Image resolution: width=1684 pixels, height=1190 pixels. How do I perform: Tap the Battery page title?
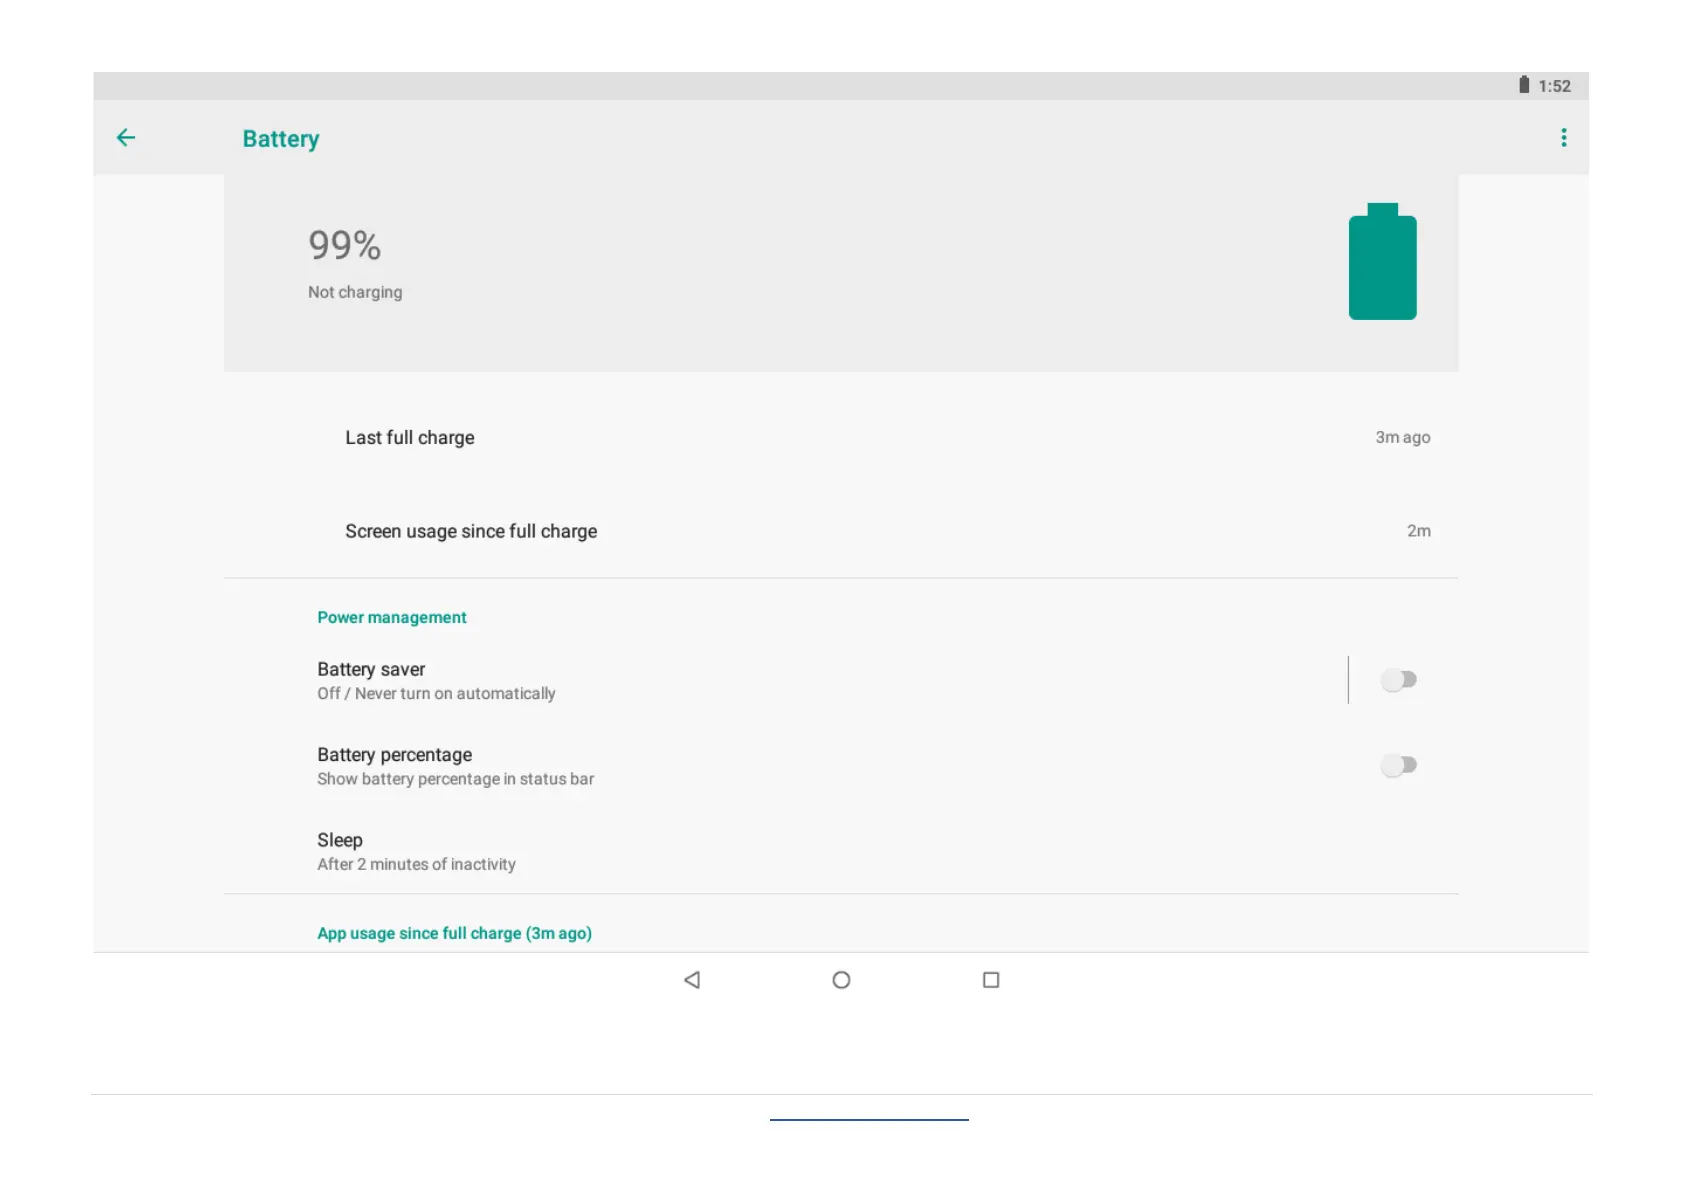(x=281, y=139)
